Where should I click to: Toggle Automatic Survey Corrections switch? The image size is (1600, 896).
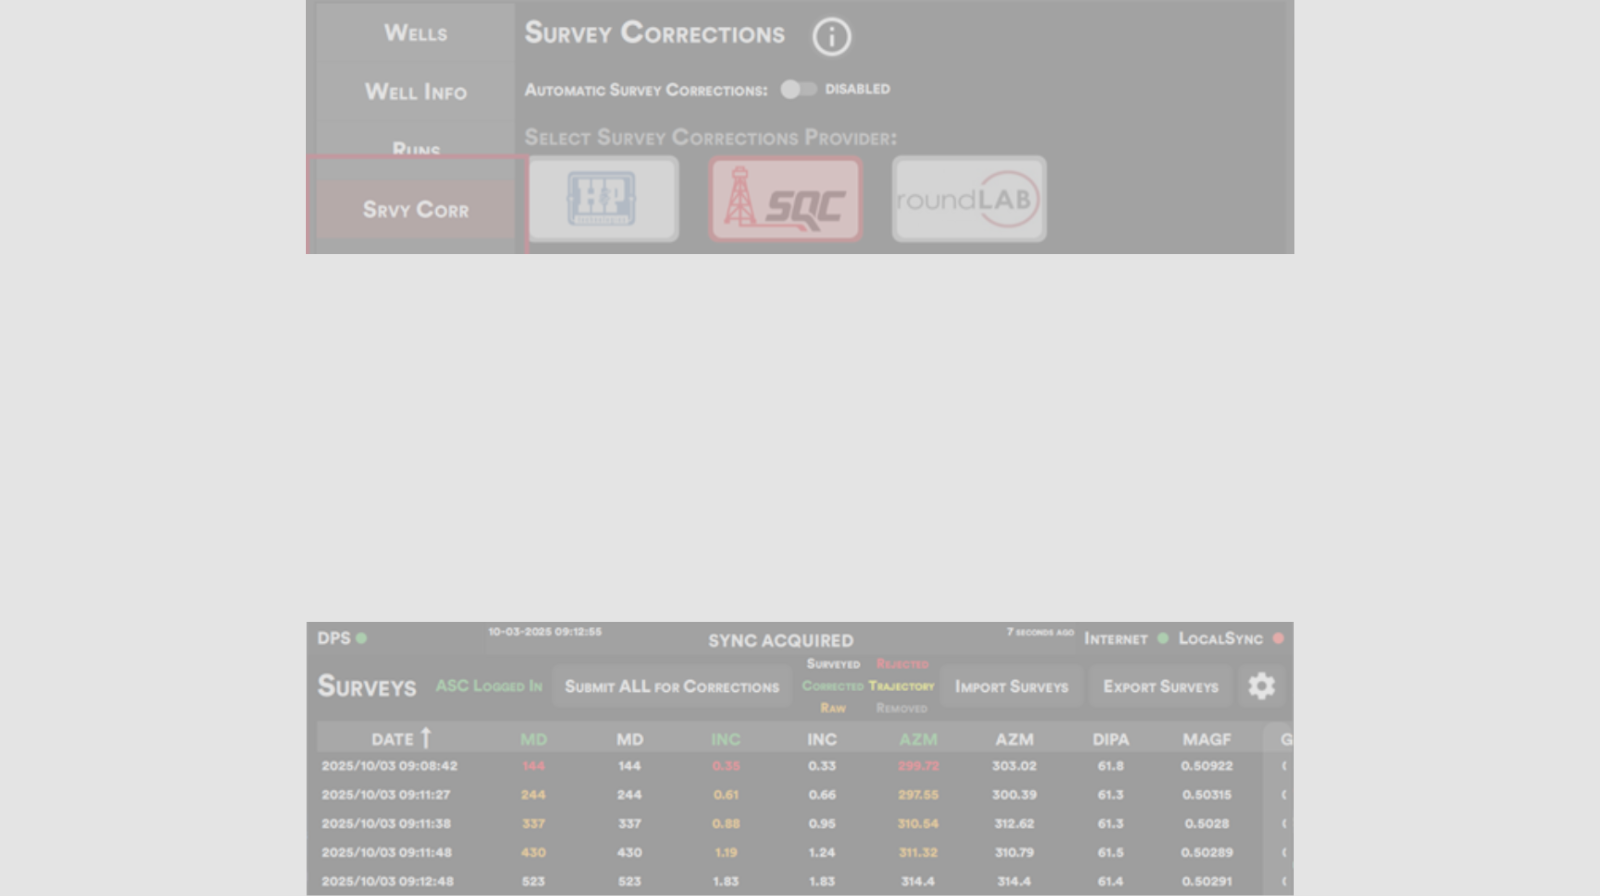(x=798, y=89)
